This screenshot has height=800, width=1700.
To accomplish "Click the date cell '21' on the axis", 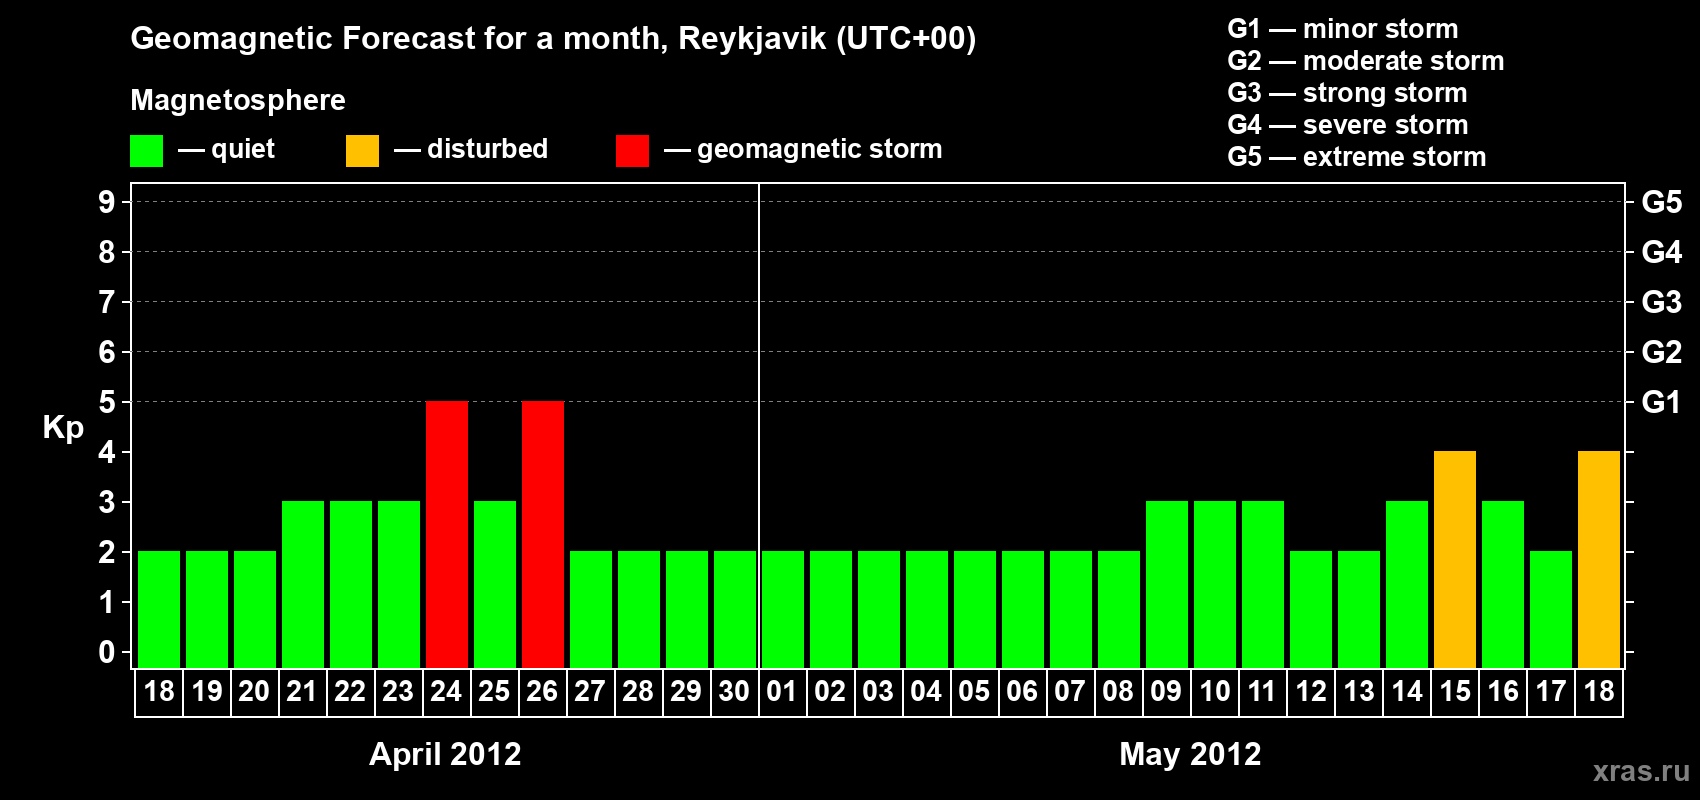I will tap(303, 692).
